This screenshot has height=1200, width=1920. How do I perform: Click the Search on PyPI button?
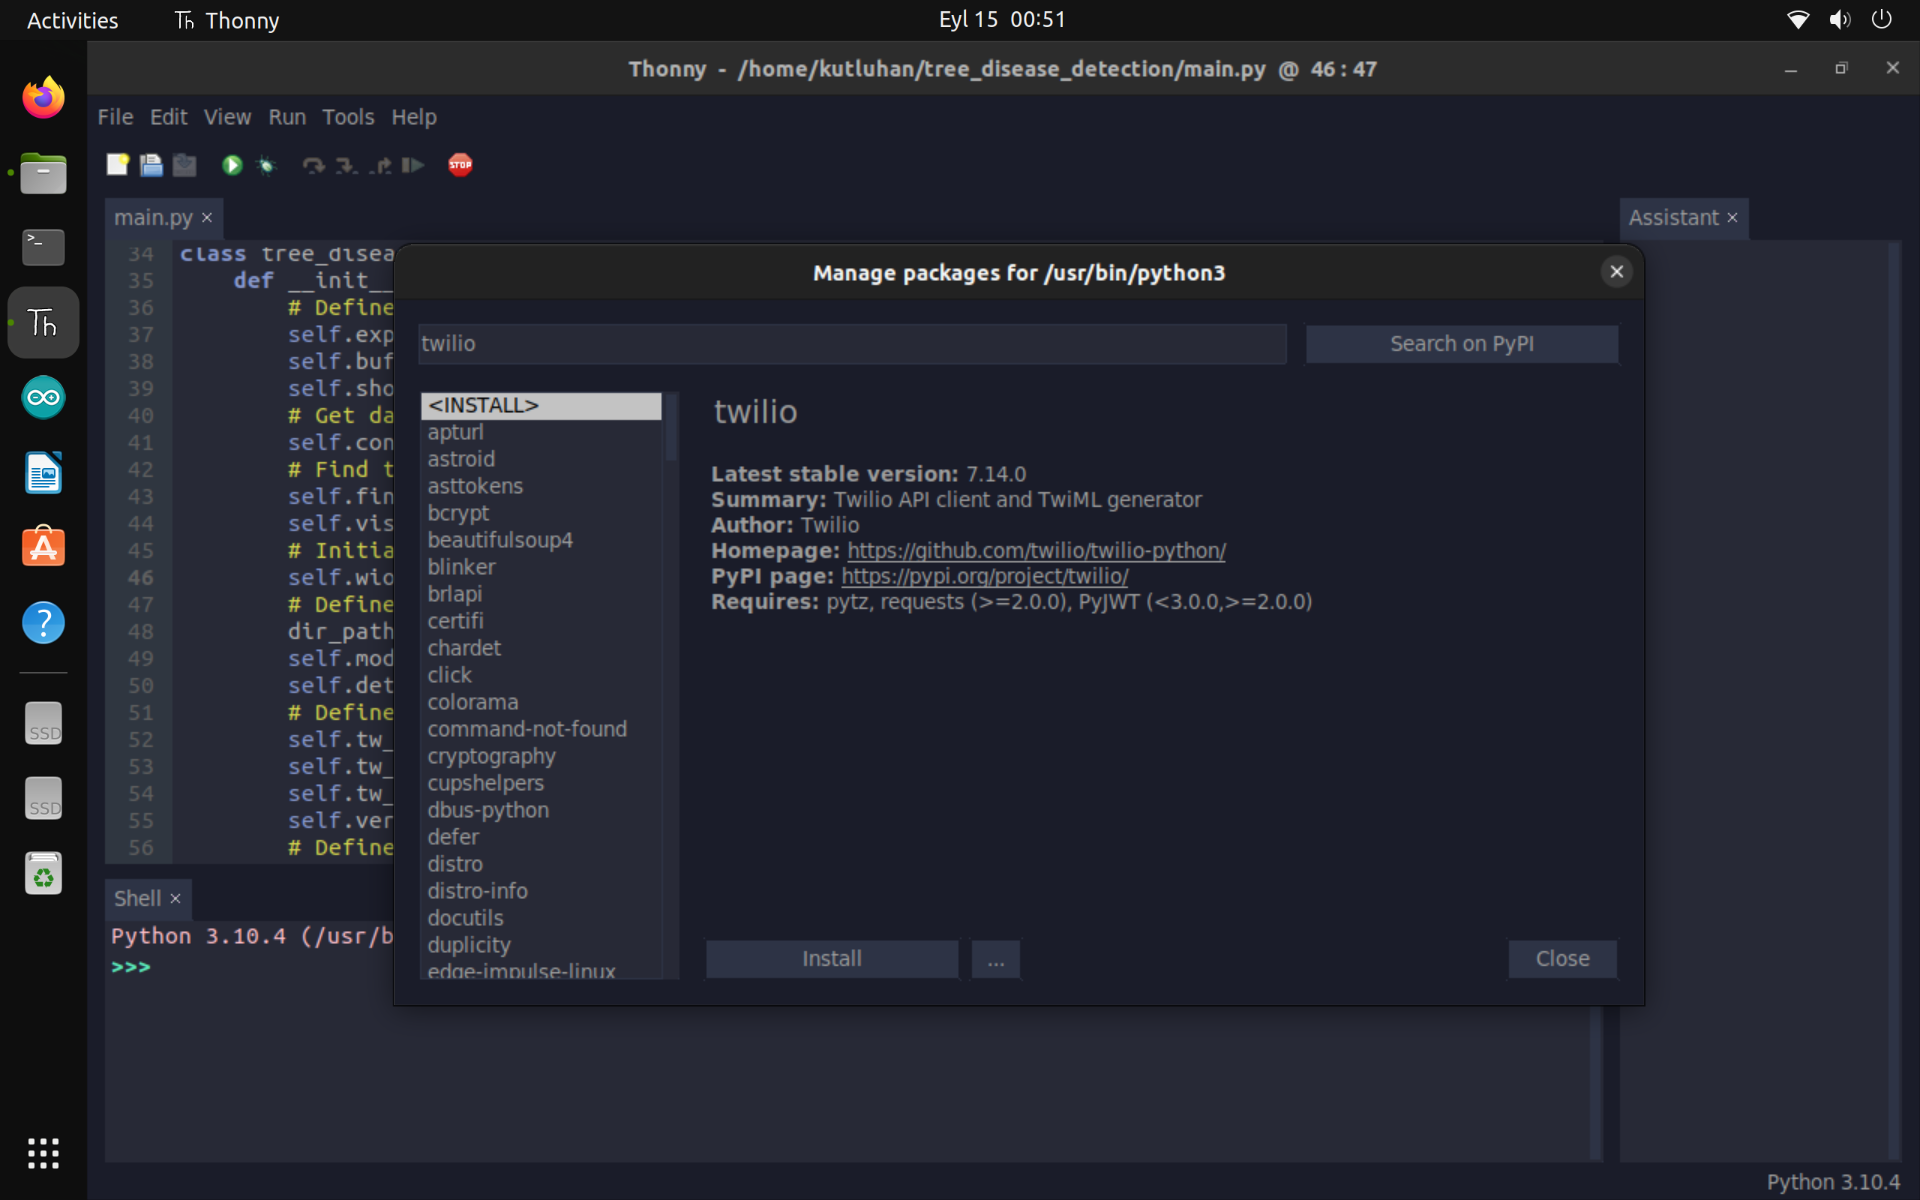(x=1461, y=344)
